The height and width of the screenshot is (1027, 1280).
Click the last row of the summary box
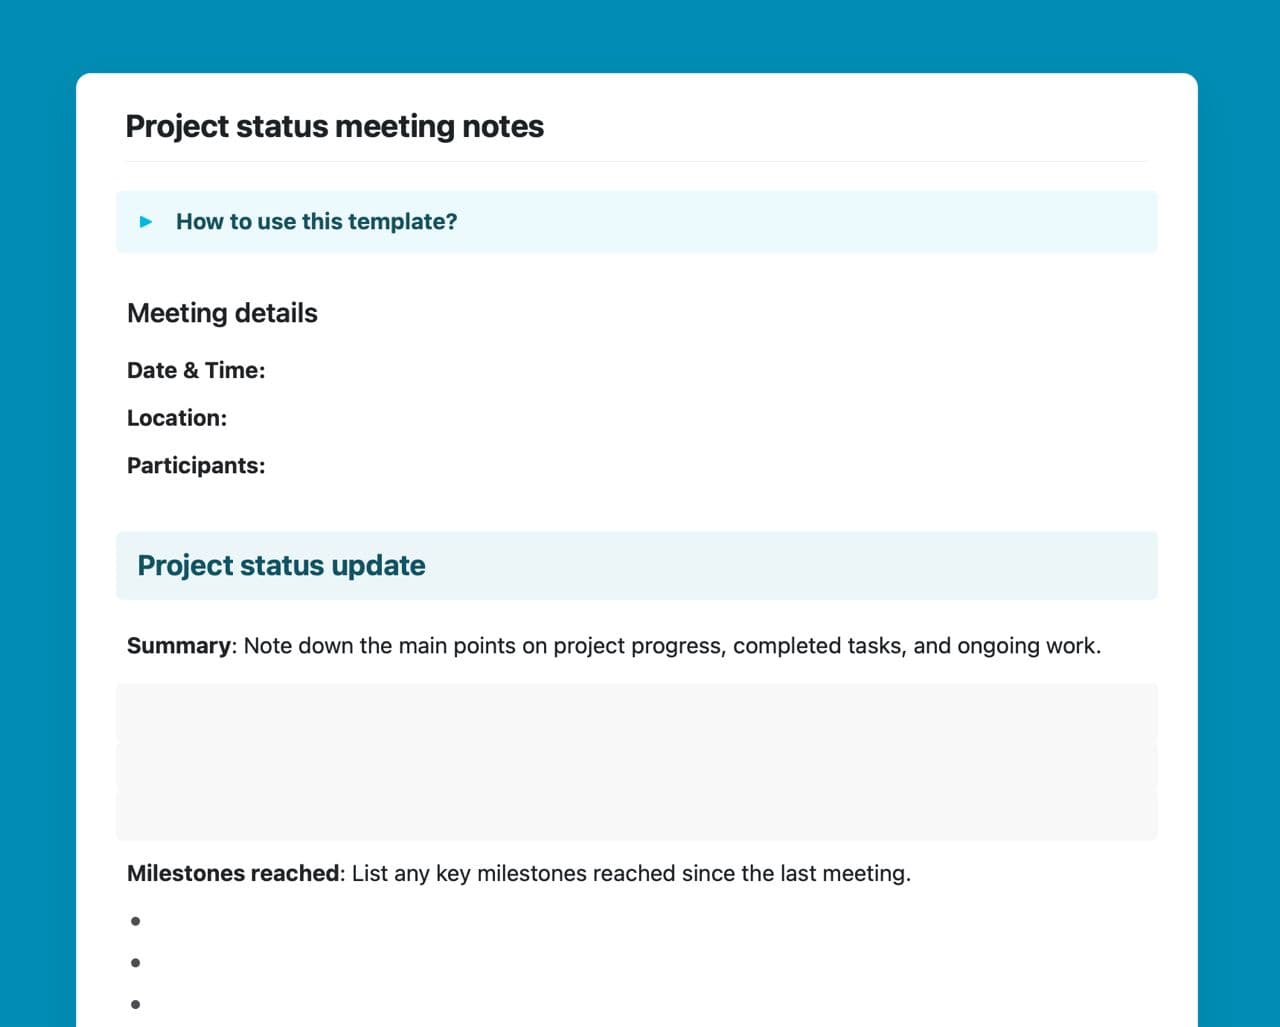636,815
